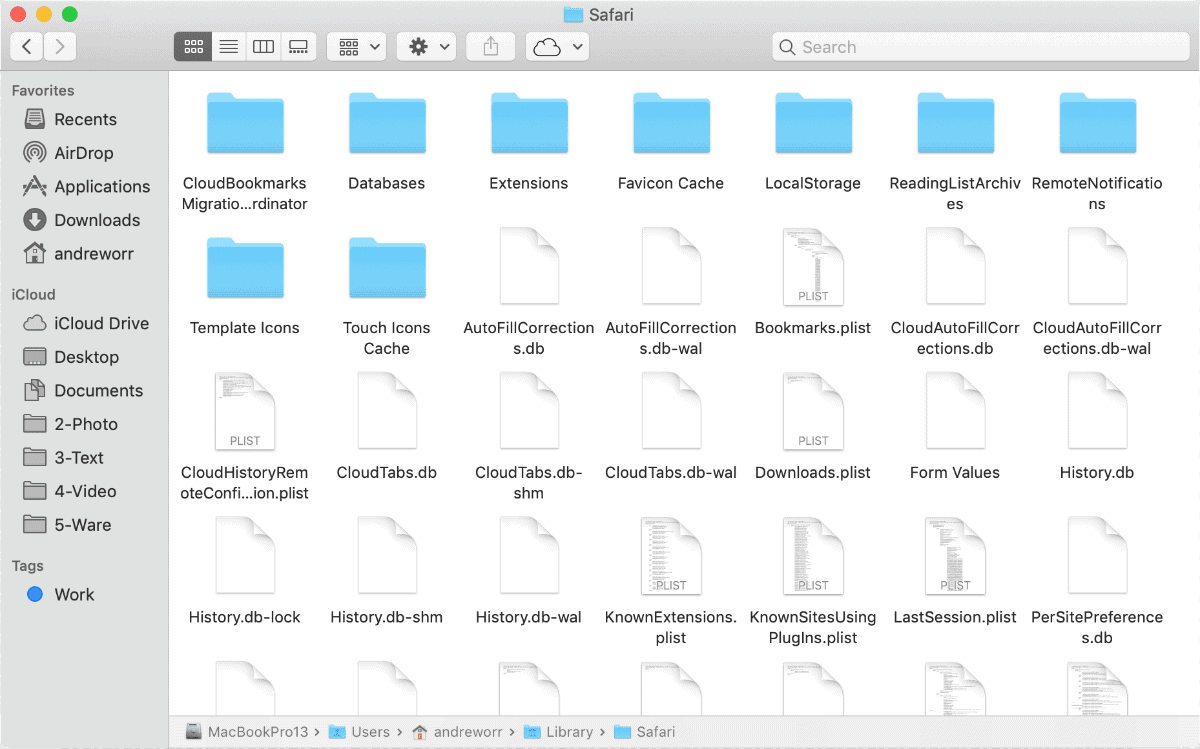Select the History.db-lock file
1200x749 pixels.
coord(245,556)
